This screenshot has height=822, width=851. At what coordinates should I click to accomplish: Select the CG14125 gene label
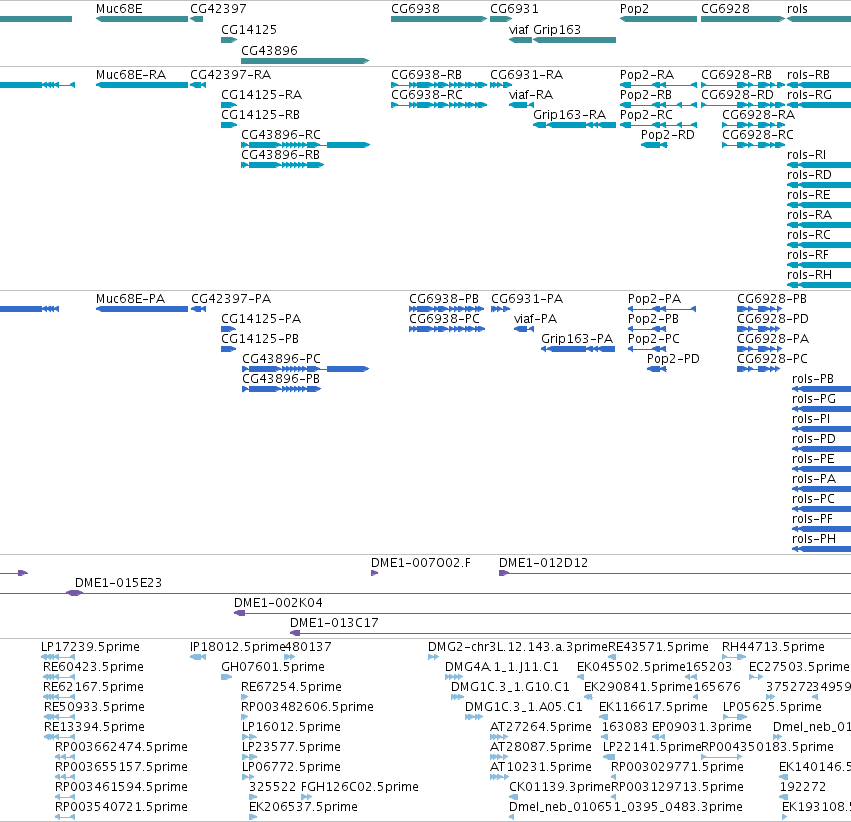tap(249, 29)
